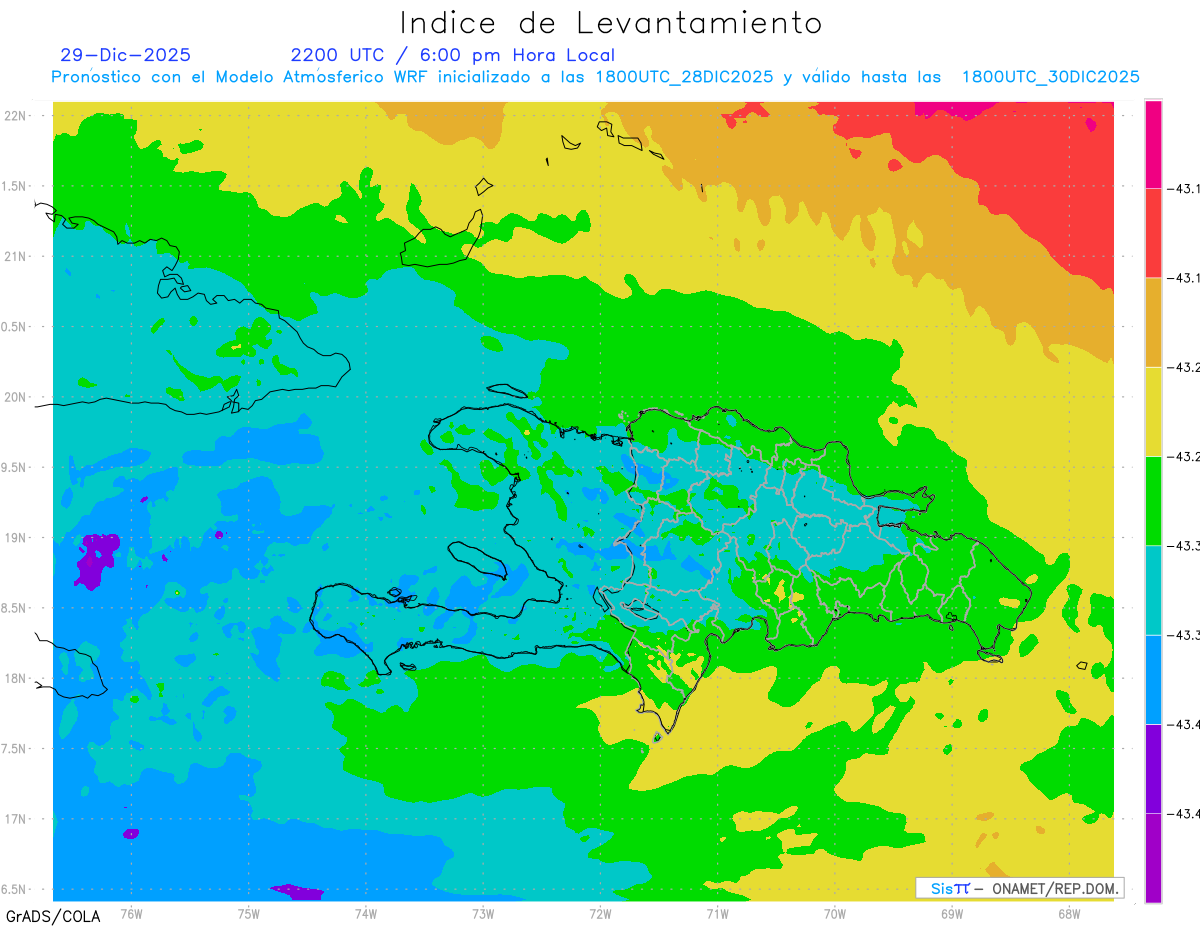Image resolution: width=1200 pixels, height=927 pixels.
Task: Click the 19N latitude label
Action: click(16, 538)
